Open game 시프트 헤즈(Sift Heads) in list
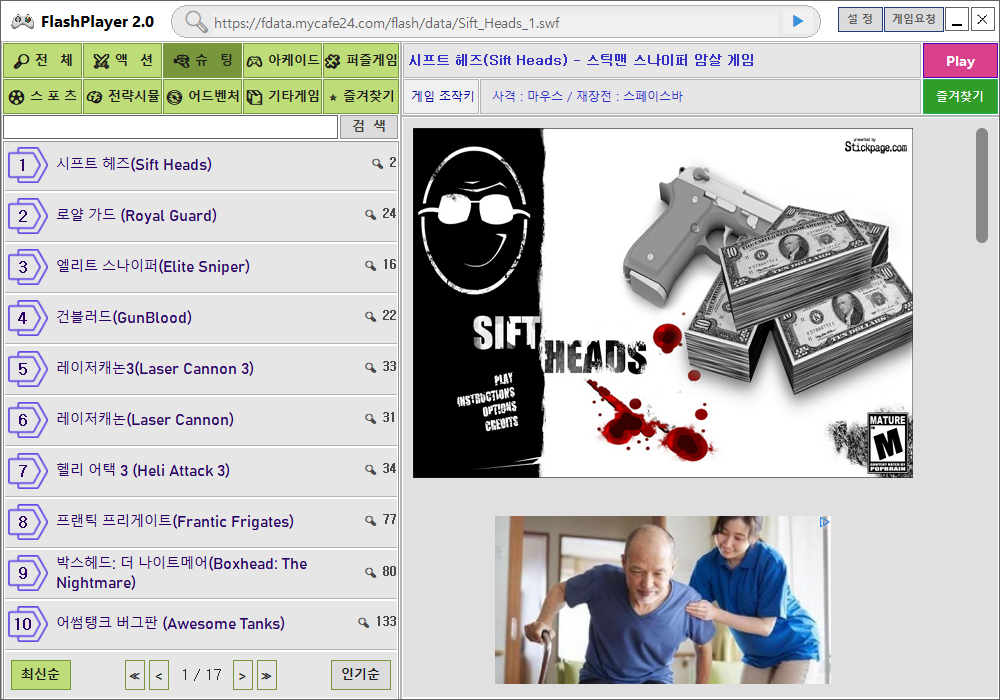The image size is (1000, 700). [201, 165]
